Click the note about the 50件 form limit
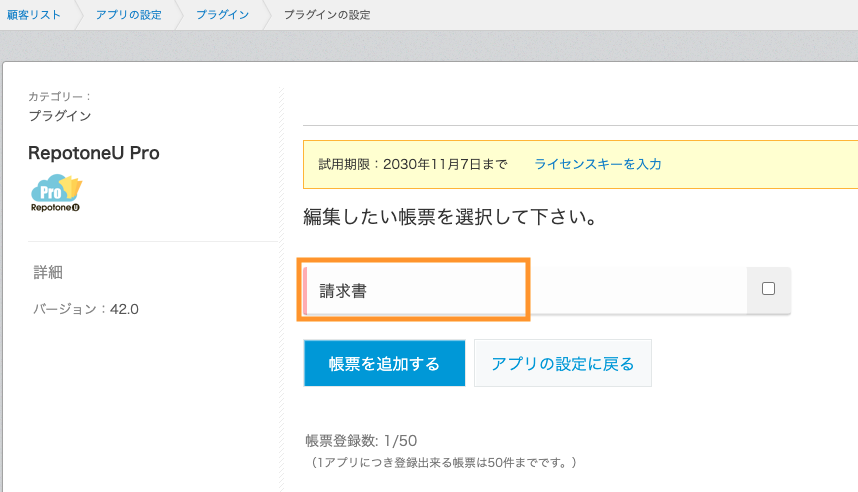858x492 pixels. 442,462
